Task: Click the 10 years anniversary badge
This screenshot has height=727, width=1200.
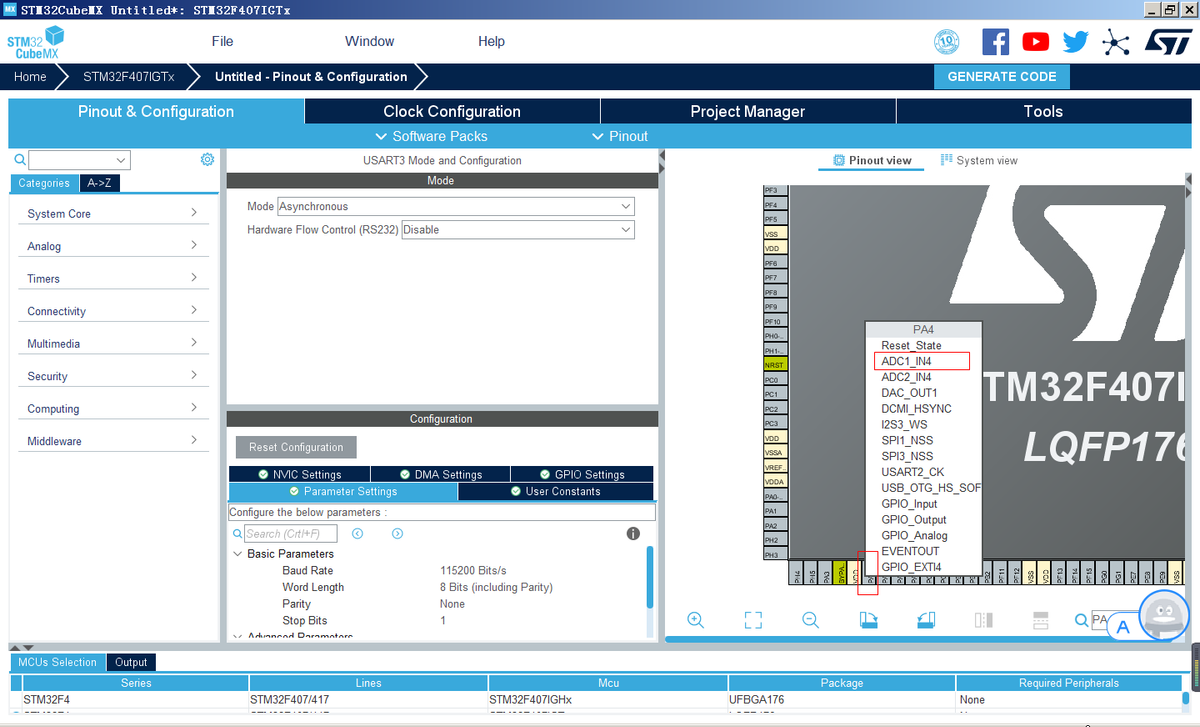Action: point(946,41)
